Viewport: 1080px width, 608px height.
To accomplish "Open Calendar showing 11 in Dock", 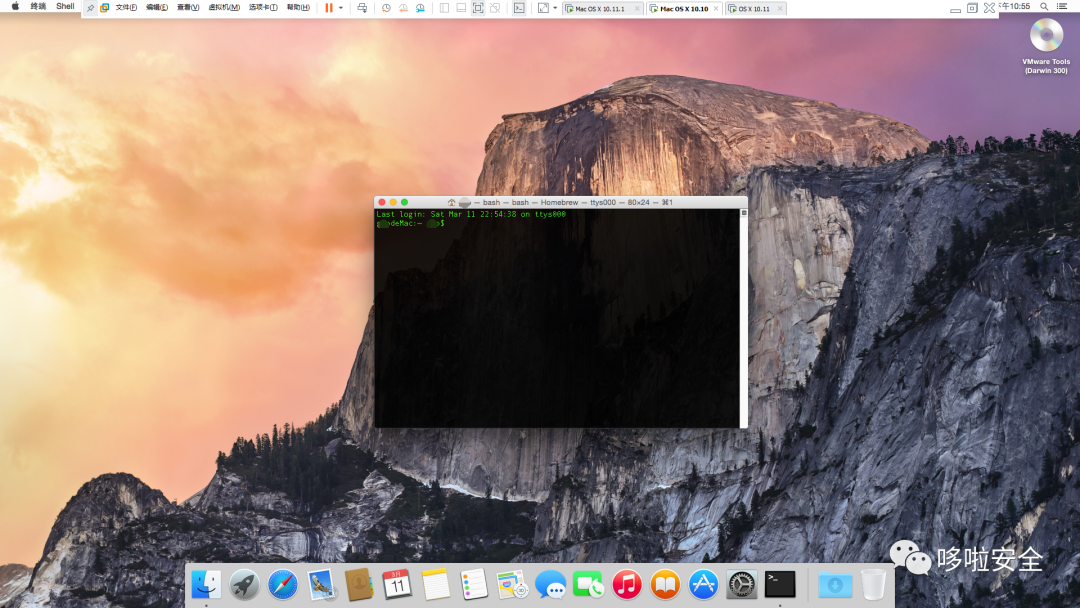I will click(397, 585).
